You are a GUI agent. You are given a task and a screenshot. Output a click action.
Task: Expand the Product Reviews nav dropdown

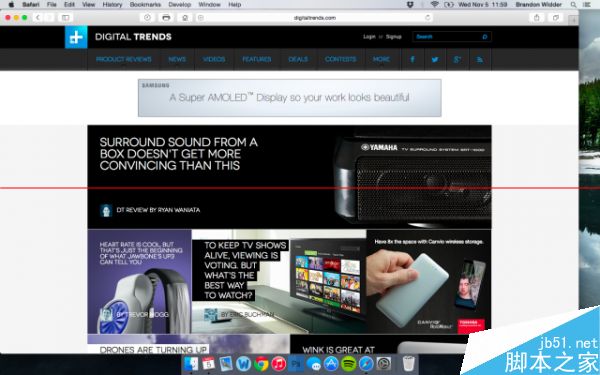click(124, 59)
